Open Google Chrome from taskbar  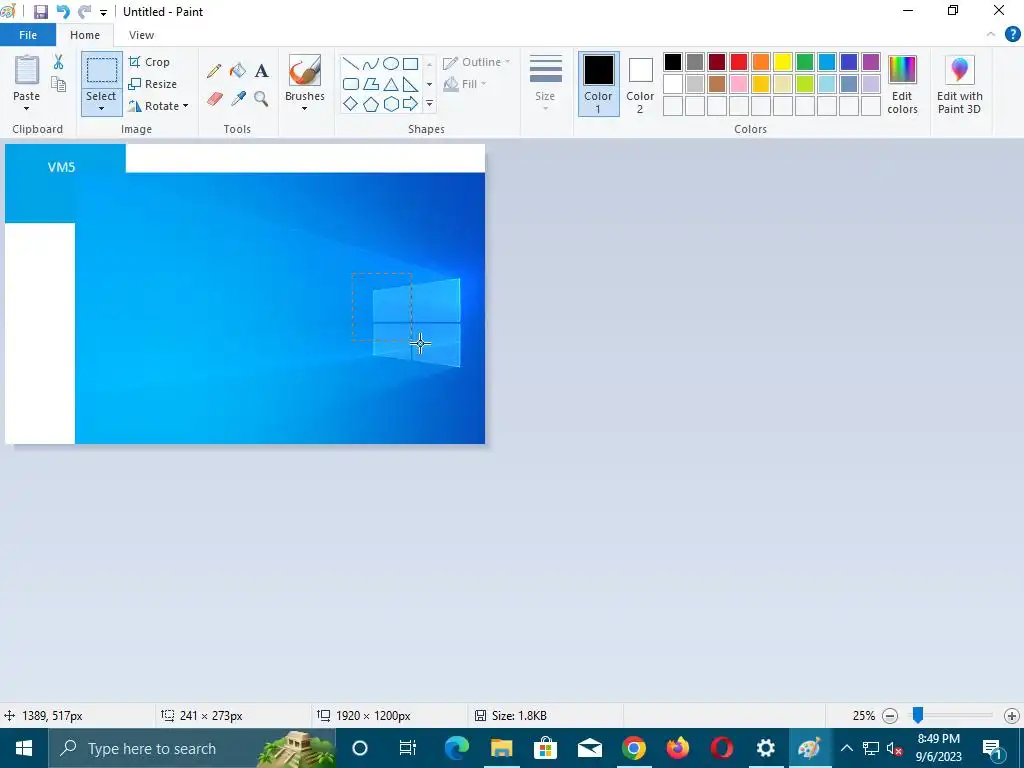(633, 748)
